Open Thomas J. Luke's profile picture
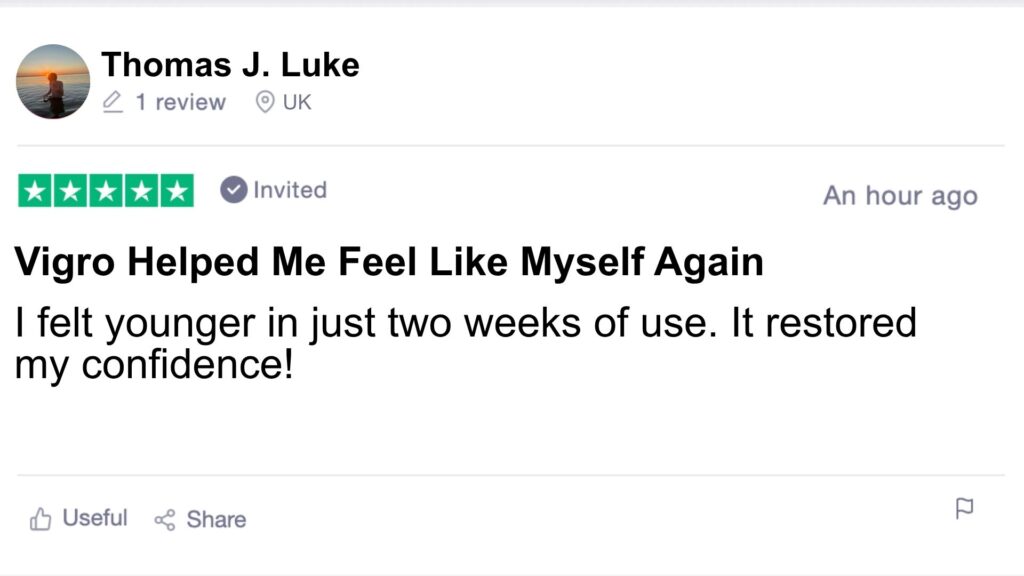The image size is (1024, 576). click(x=53, y=82)
